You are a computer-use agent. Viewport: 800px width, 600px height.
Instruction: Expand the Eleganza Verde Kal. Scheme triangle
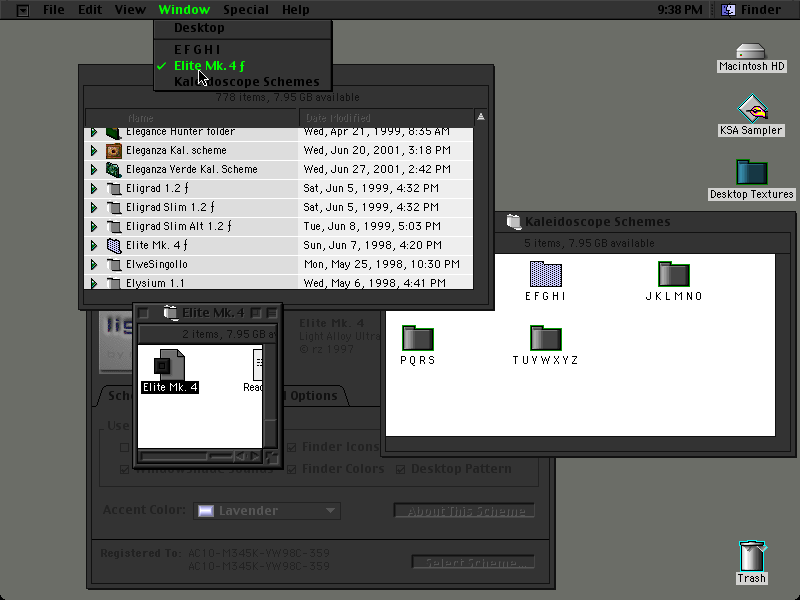94,169
